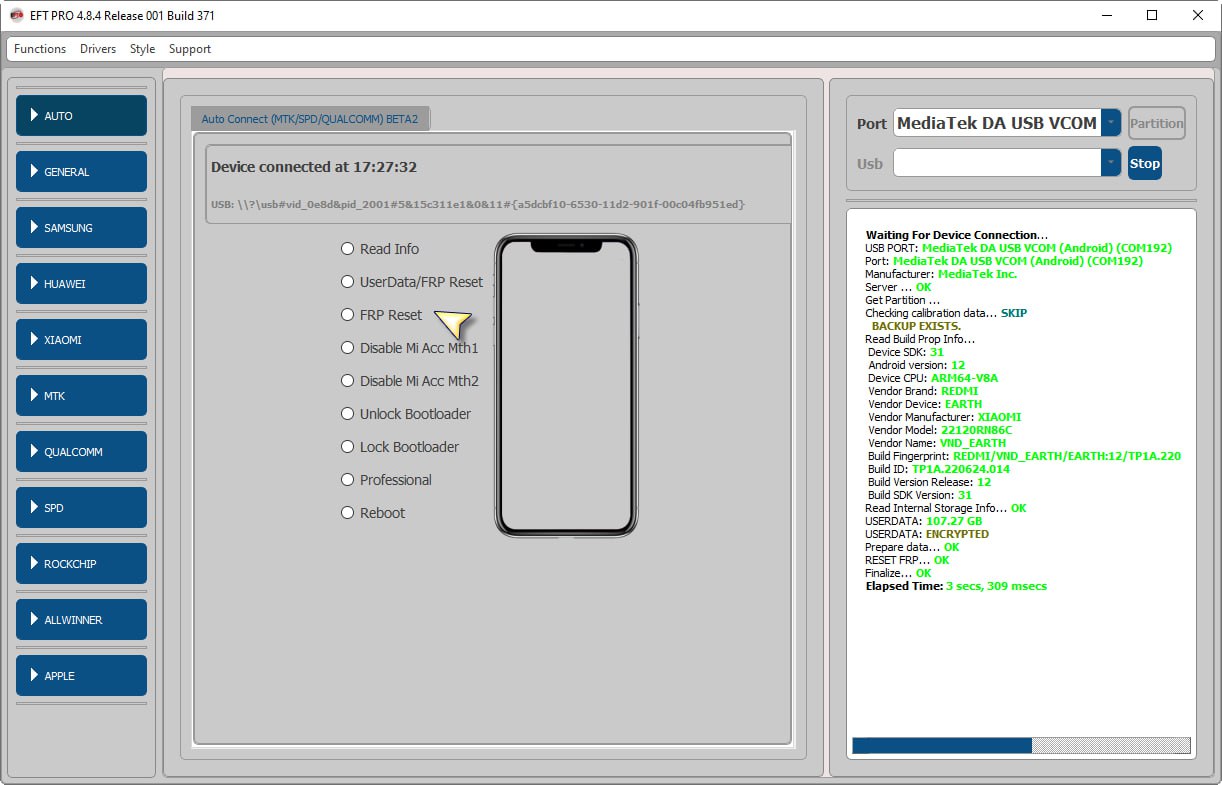Expand the HUAWEI sidebar section
This screenshot has width=1222, height=785.
(81, 284)
